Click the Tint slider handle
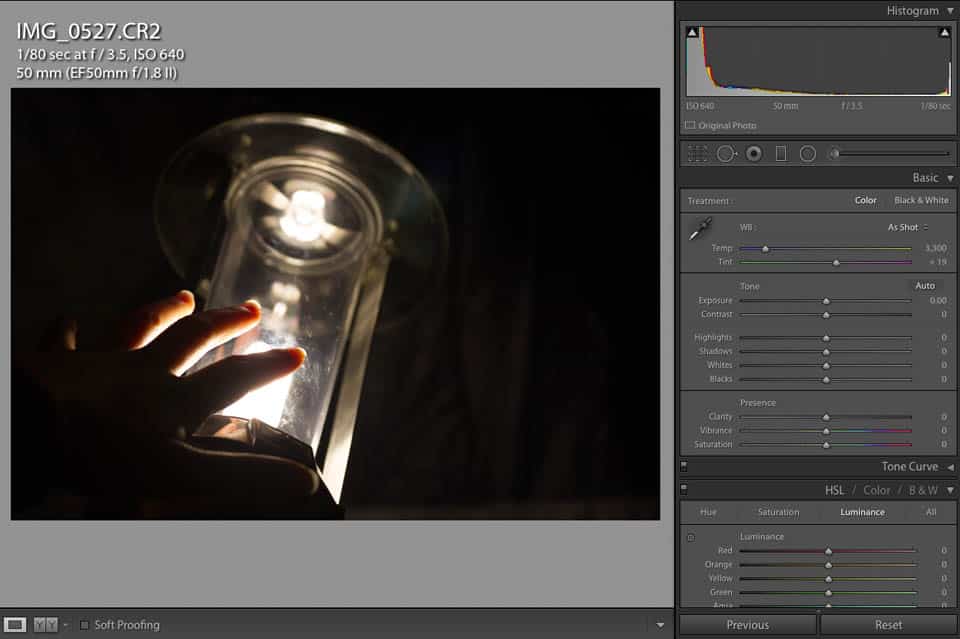This screenshot has width=960, height=639. [x=836, y=263]
